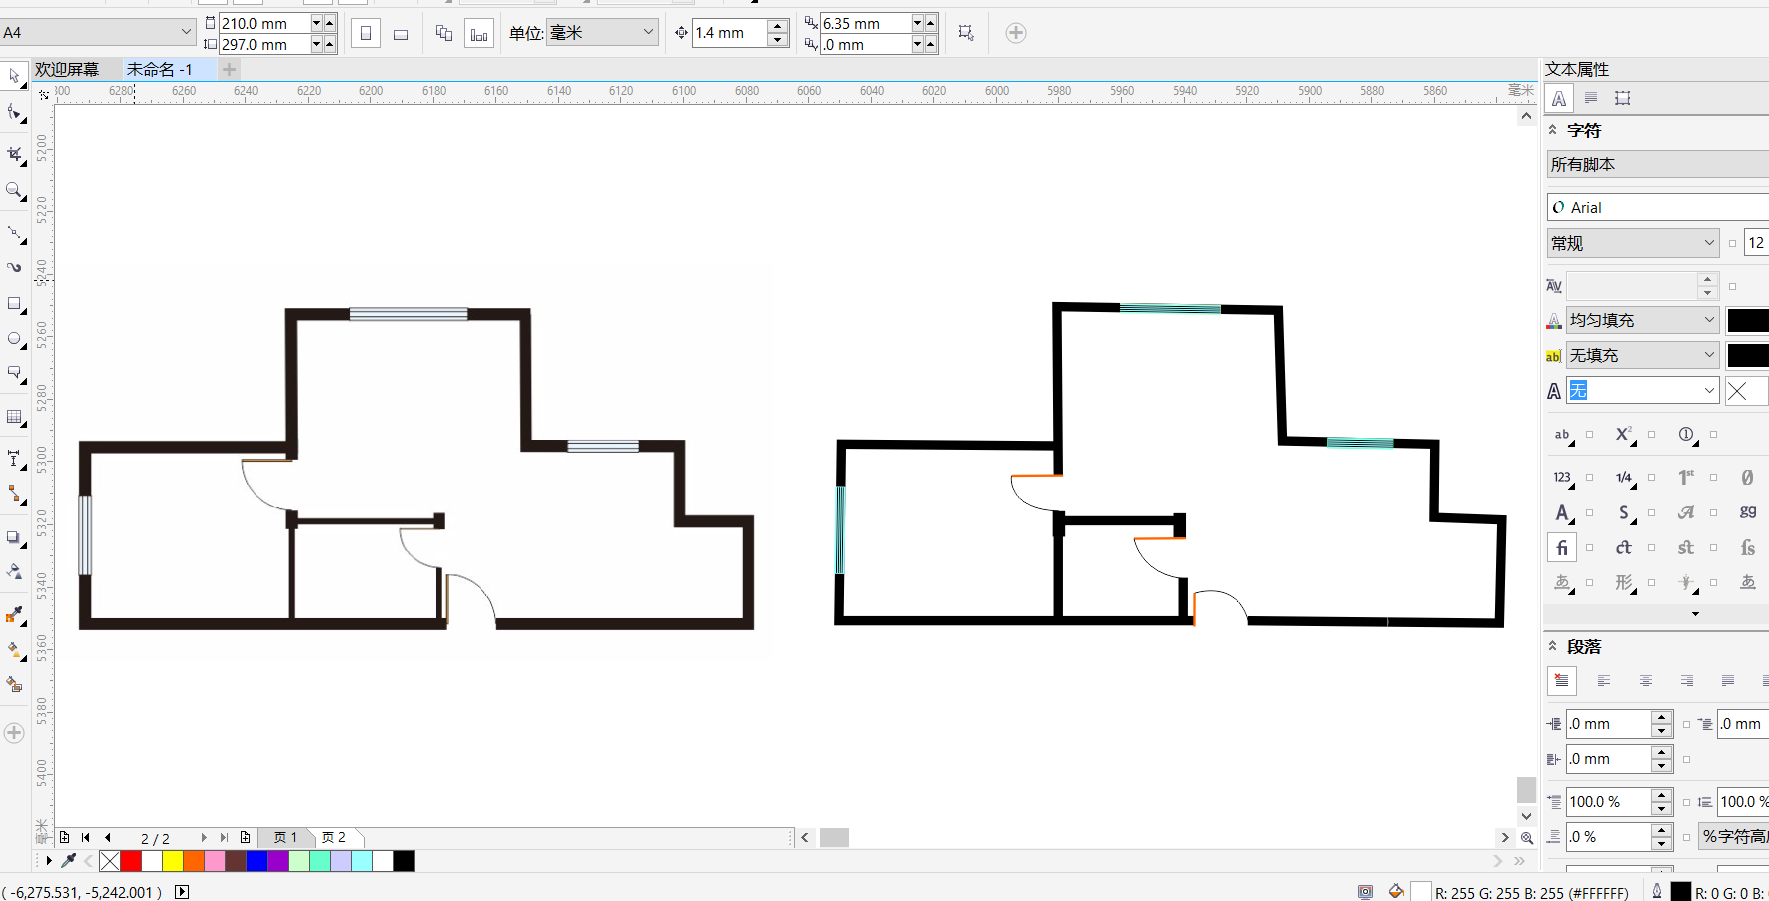Toggle portrait page orientation button
This screenshot has width=1769, height=901.
(x=366, y=34)
